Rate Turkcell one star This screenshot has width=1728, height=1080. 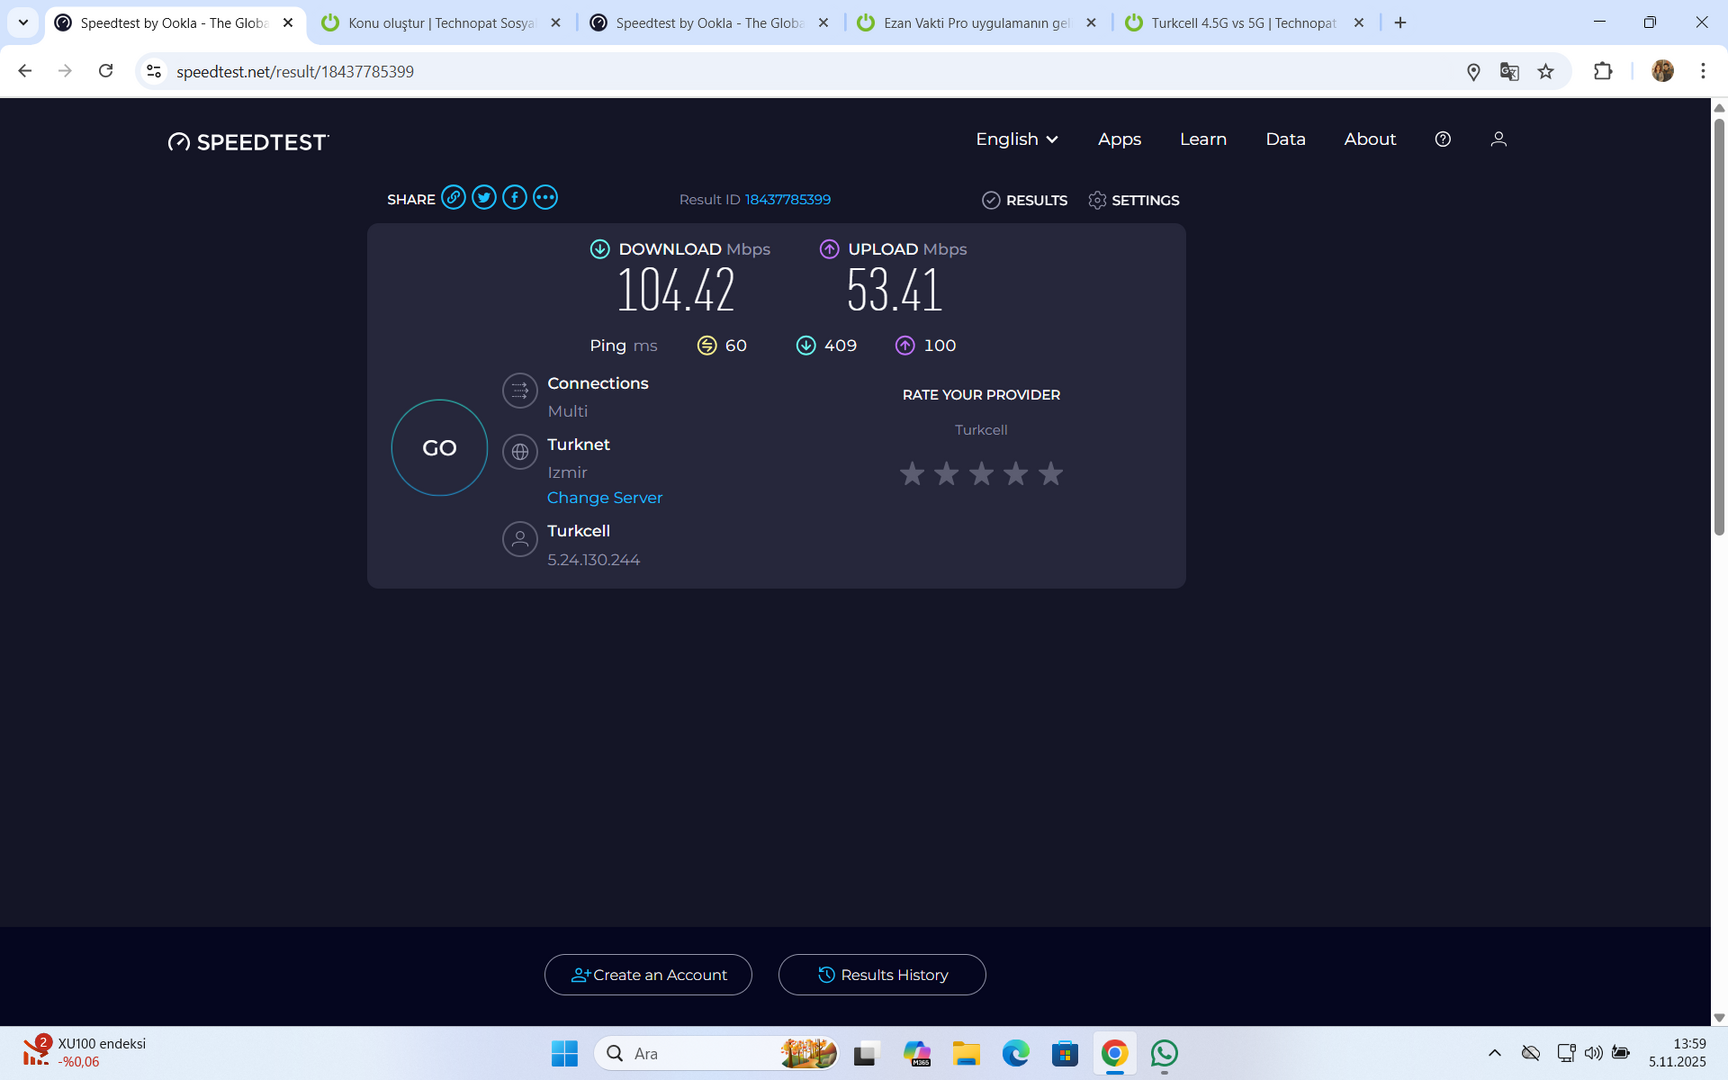coord(912,473)
